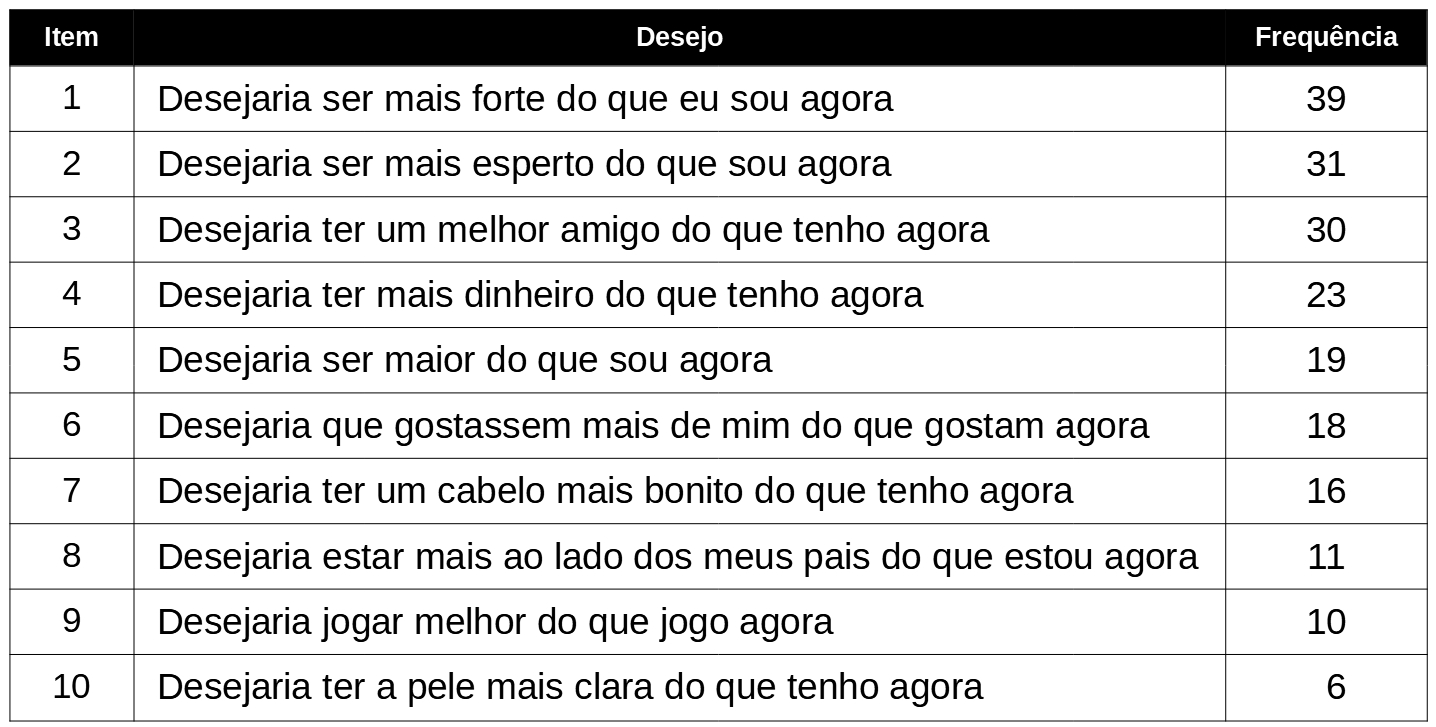Click the Item column header
This screenshot has width=1436, height=727.
click(71, 38)
